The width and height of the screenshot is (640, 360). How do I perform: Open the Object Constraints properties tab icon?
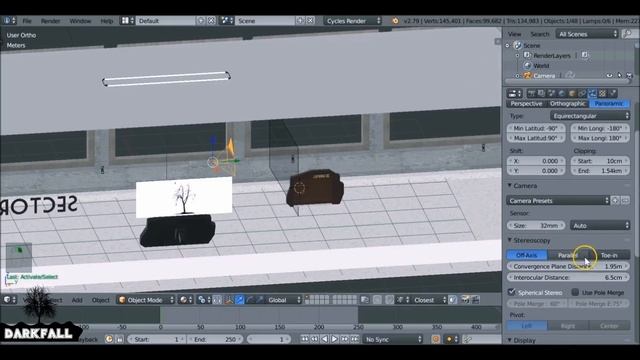(x=582, y=93)
